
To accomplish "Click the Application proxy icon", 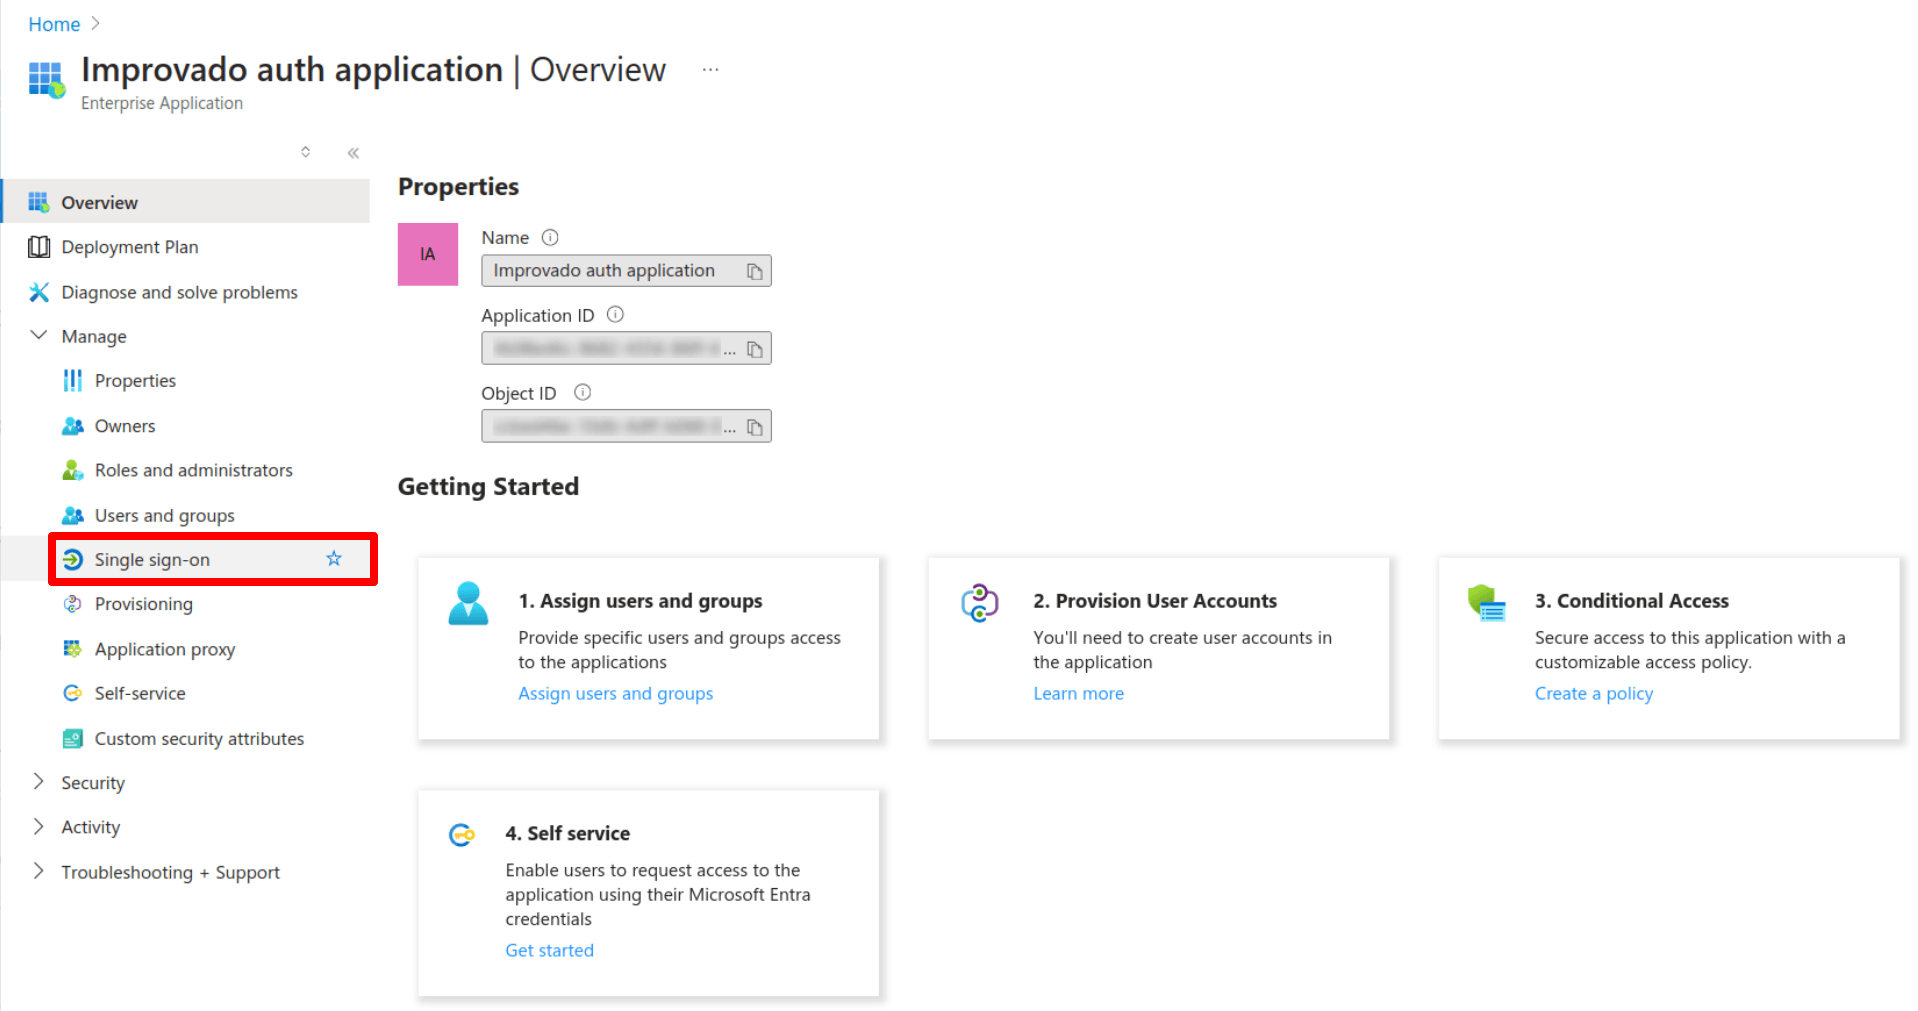I will [x=73, y=649].
